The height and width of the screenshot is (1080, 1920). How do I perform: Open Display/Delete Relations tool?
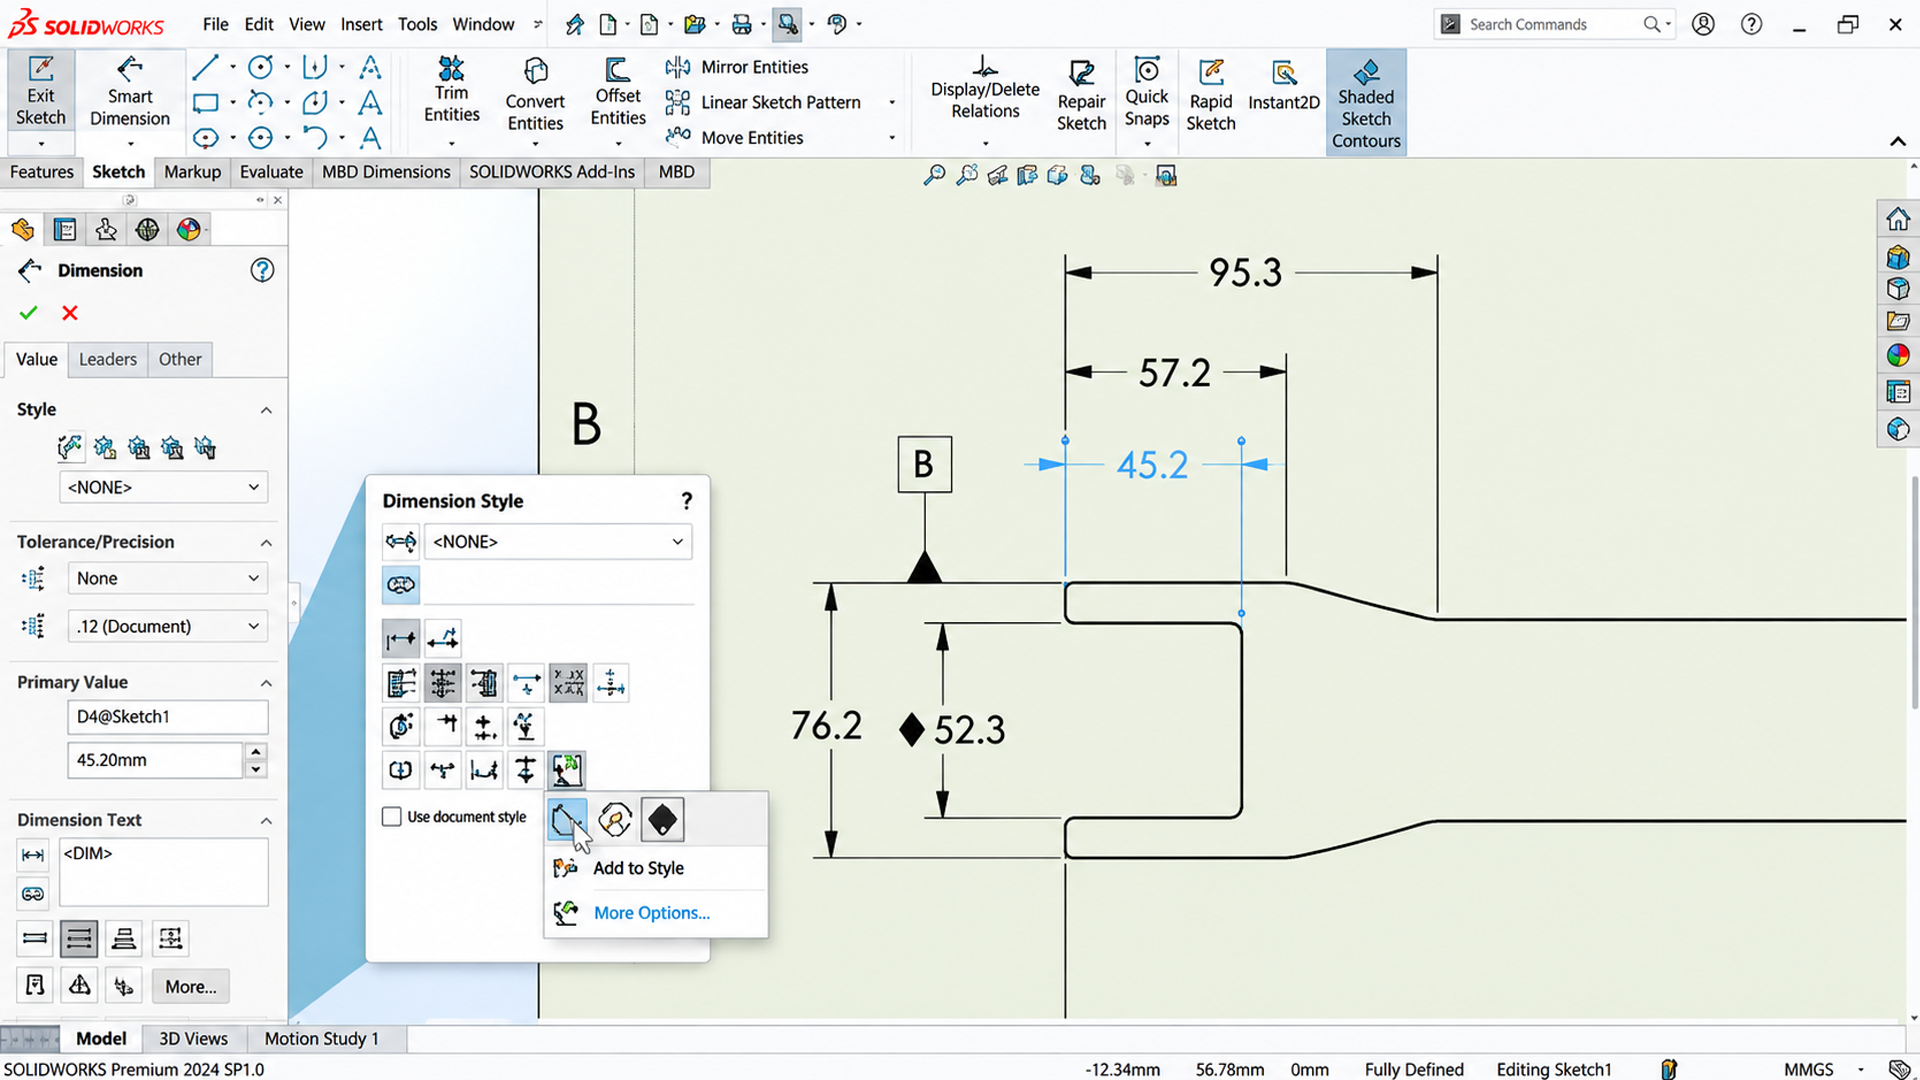(x=985, y=90)
